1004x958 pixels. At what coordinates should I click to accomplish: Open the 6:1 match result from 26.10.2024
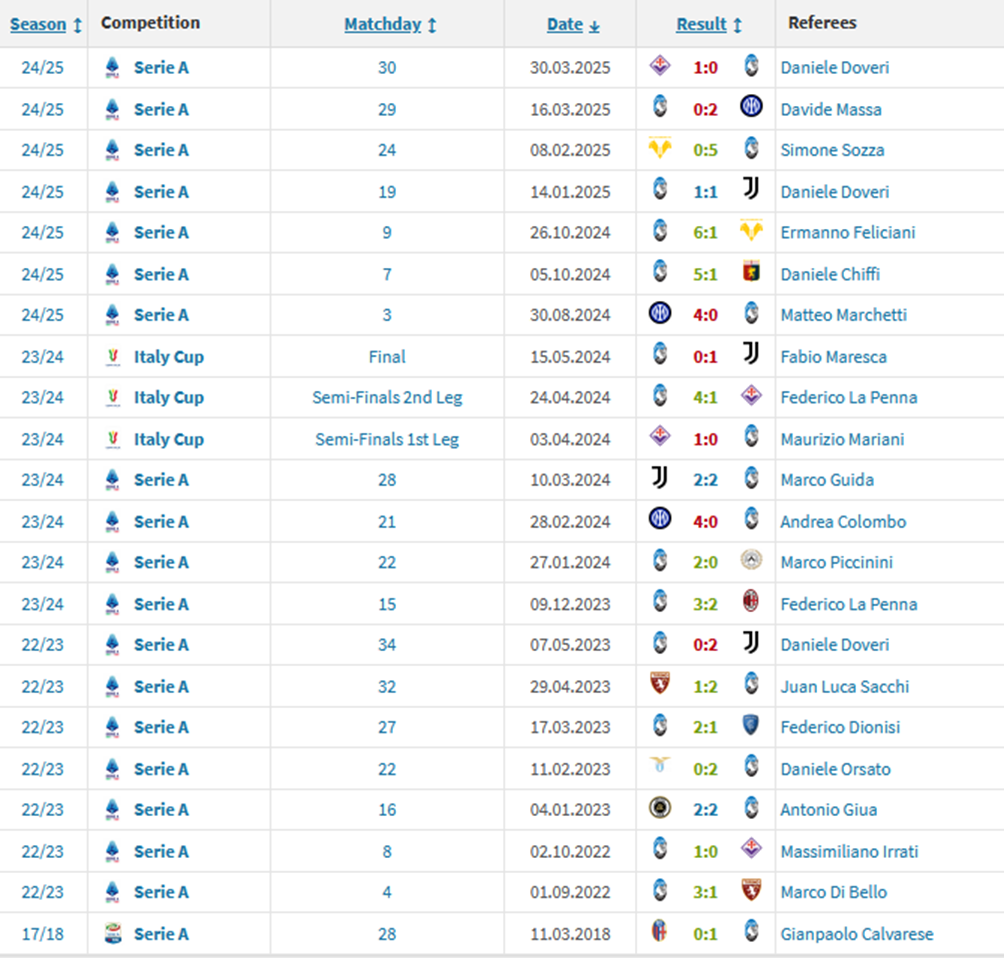point(705,232)
